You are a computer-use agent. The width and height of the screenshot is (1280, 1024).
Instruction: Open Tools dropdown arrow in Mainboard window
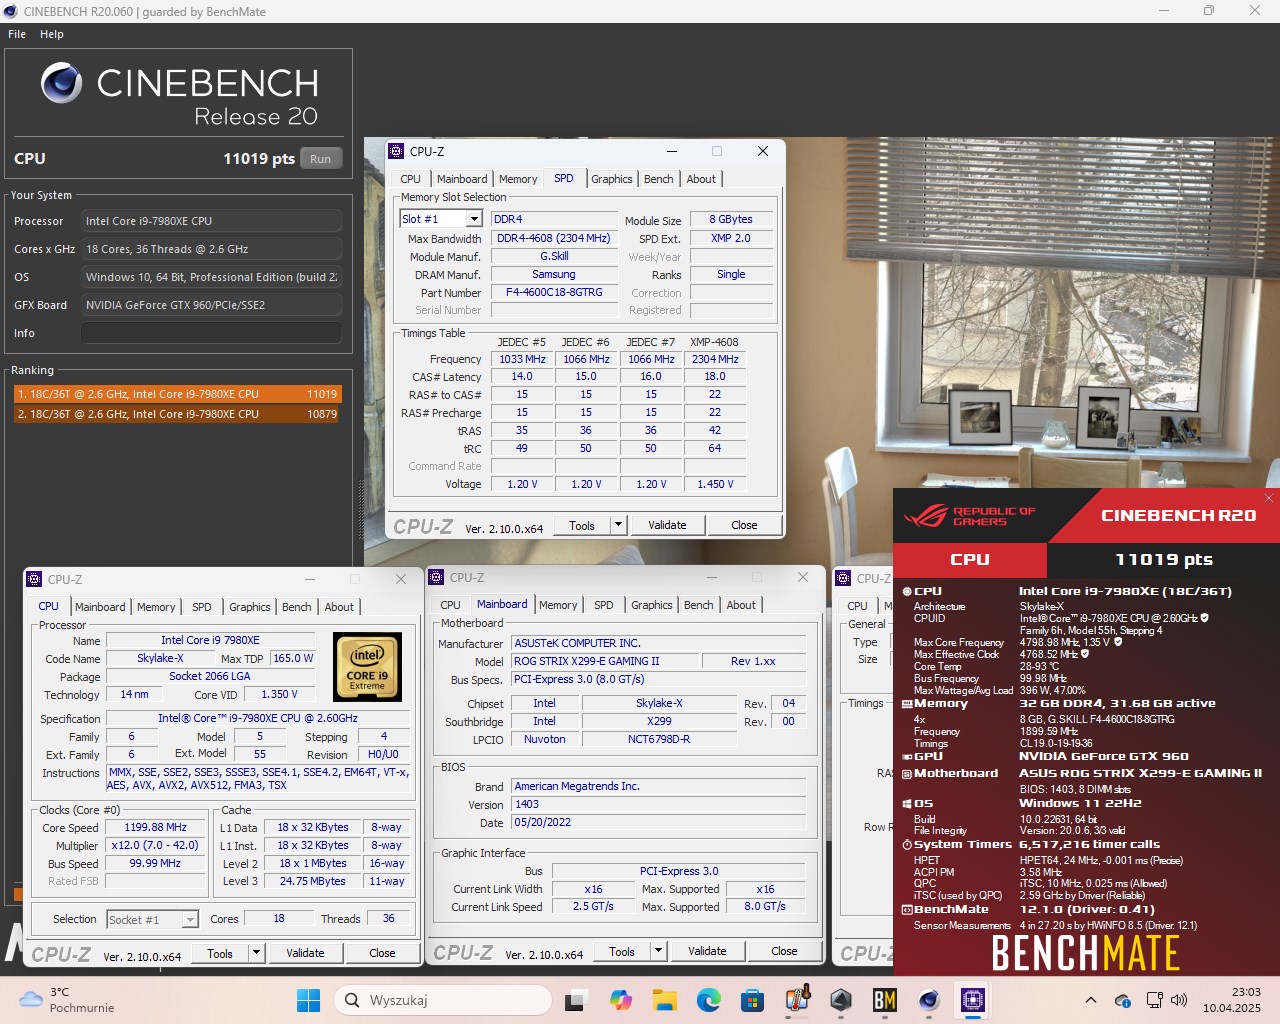pyautogui.click(x=658, y=951)
